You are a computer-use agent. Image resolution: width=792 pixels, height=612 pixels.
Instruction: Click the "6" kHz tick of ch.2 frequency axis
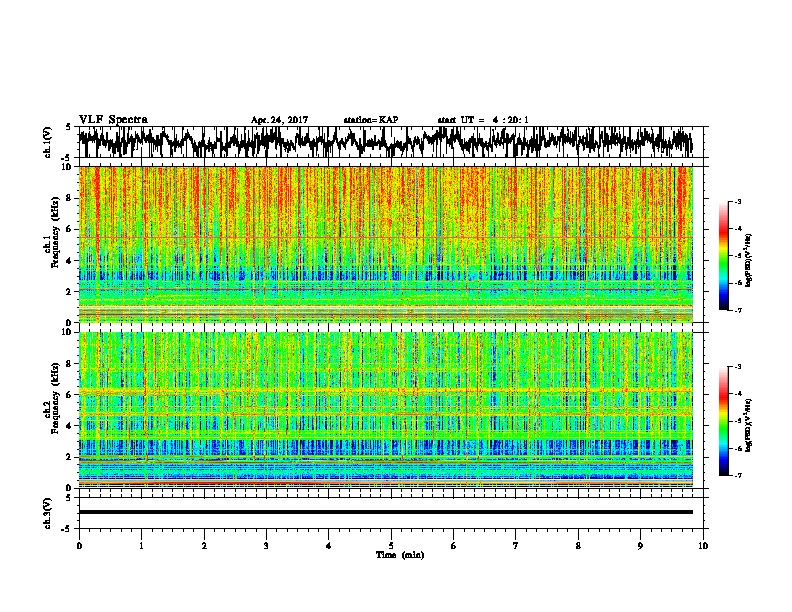click(70, 394)
